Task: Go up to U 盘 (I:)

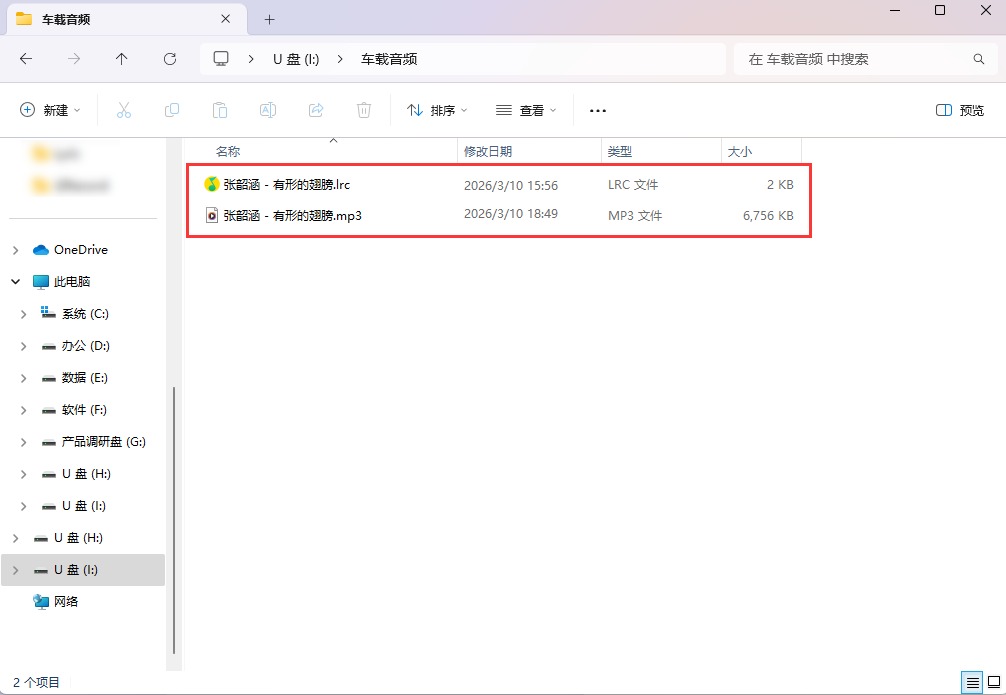Action: pyautogui.click(x=121, y=59)
